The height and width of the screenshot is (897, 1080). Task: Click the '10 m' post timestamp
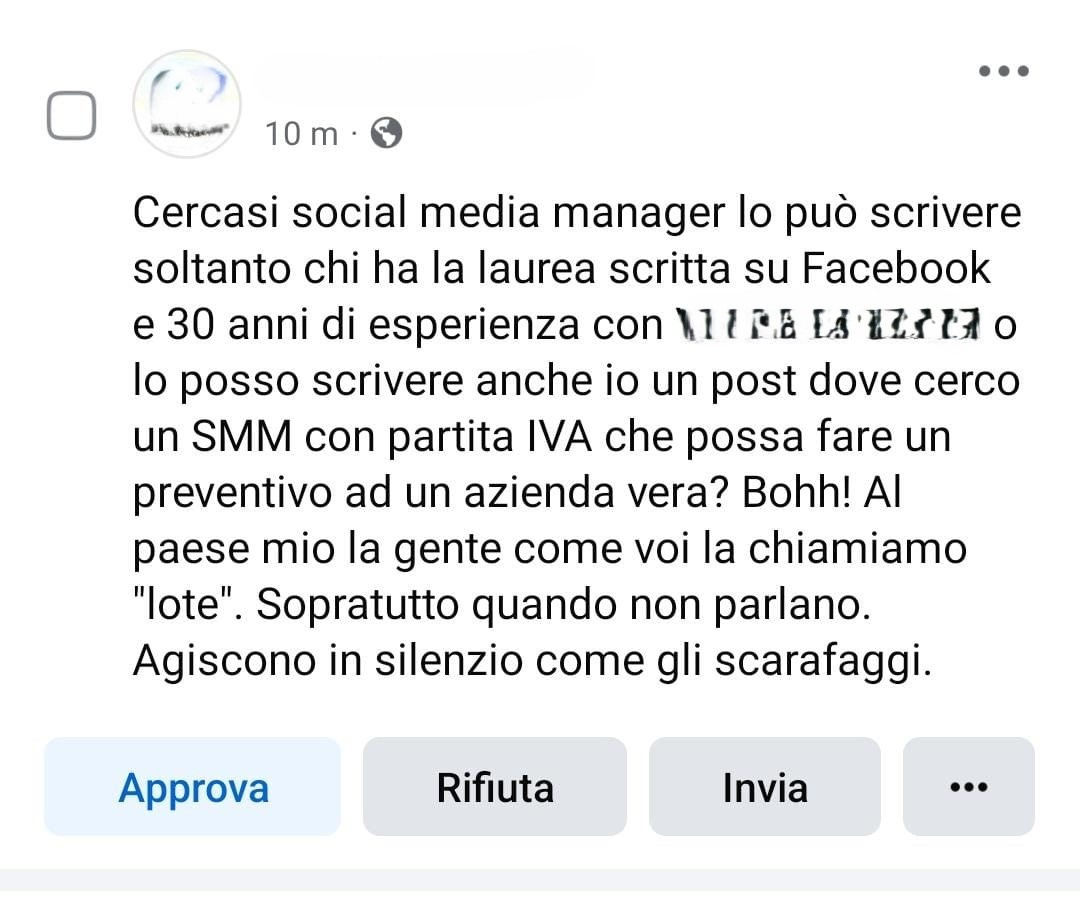[302, 134]
